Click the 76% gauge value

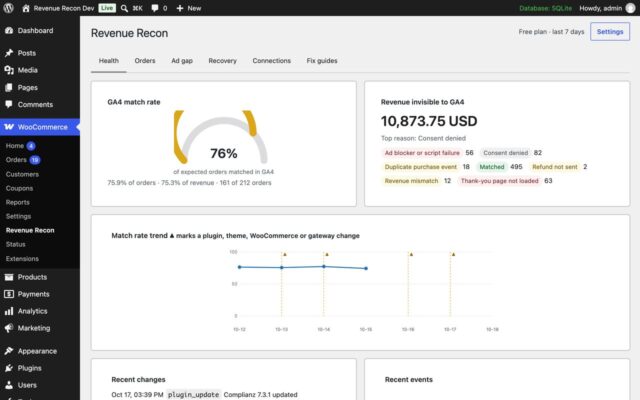[x=224, y=153]
